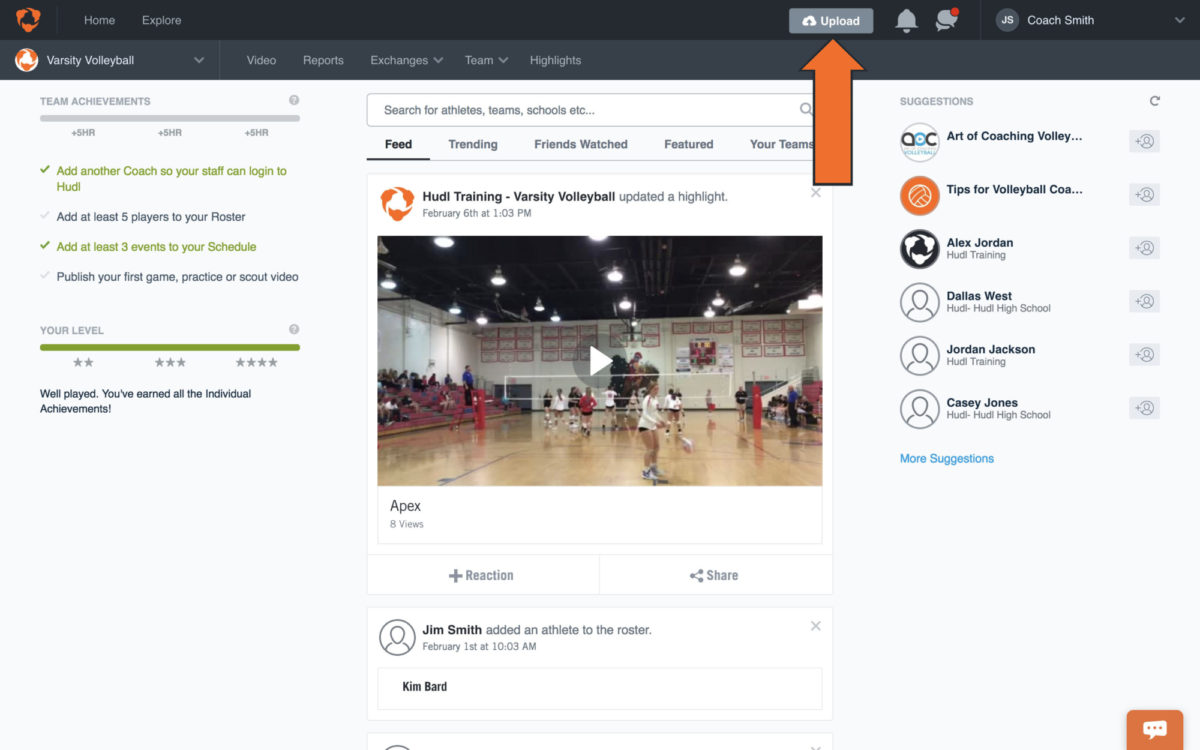Image resolution: width=1200 pixels, height=750 pixels.
Task: Click Casey Jones's profile avatar
Action: 920,409
